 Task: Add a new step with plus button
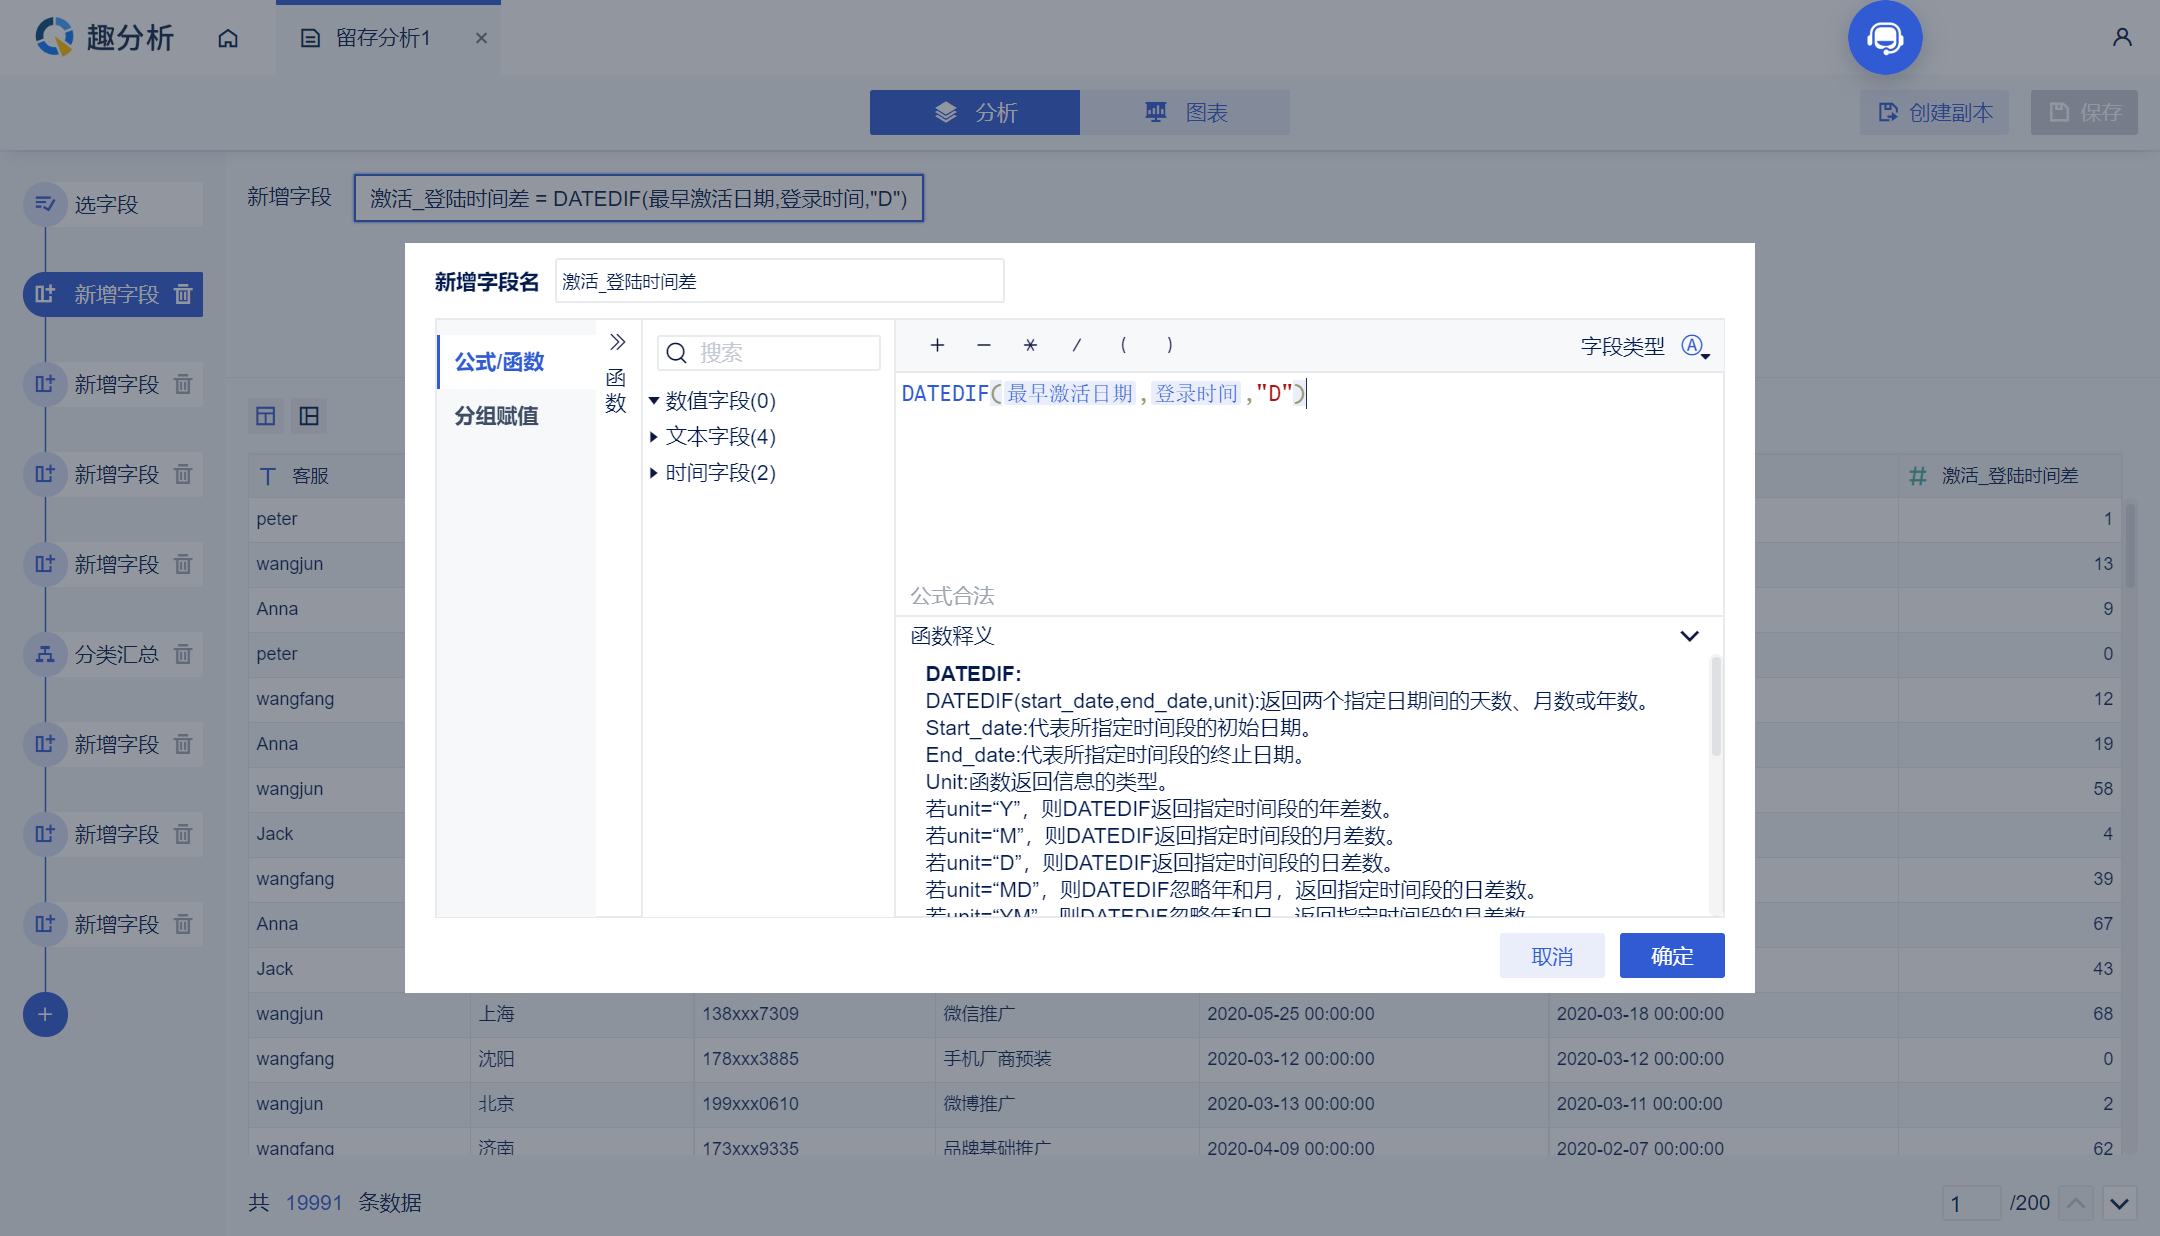45,1014
